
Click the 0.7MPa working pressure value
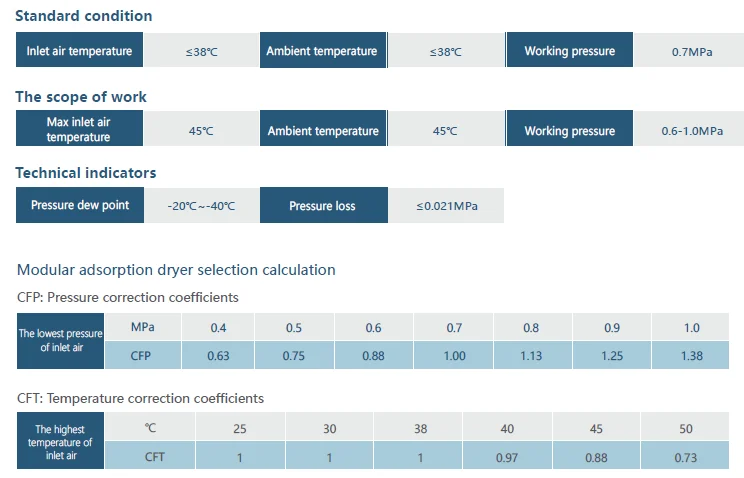(690, 51)
